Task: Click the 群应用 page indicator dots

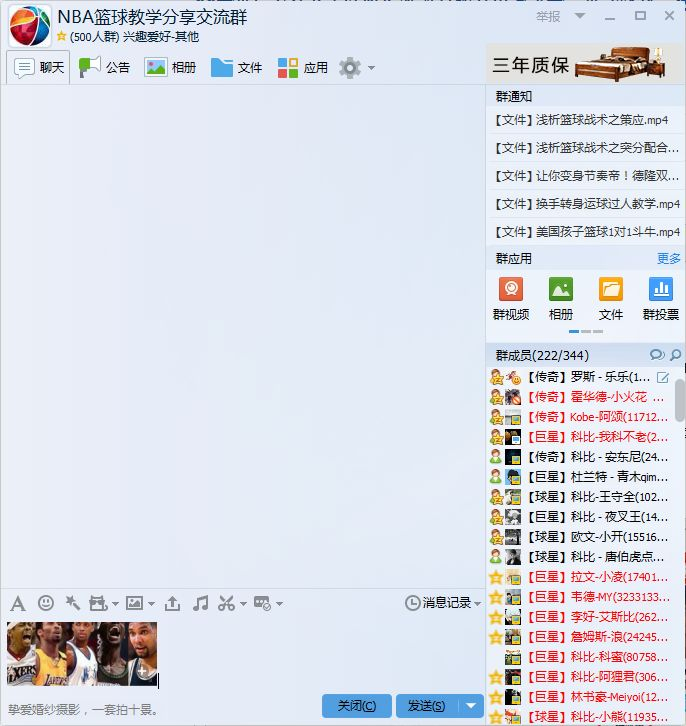Action: click(586, 332)
